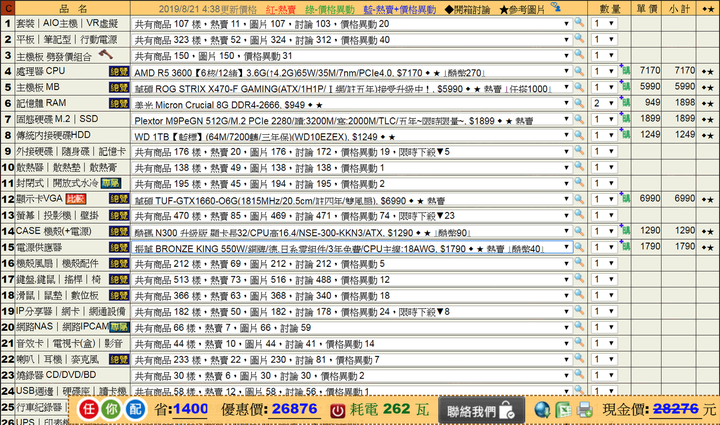Screen dimensions: 720x425
Task: Click the green 購 icon on the Micron Crucial RAM row
Action: 625,102
